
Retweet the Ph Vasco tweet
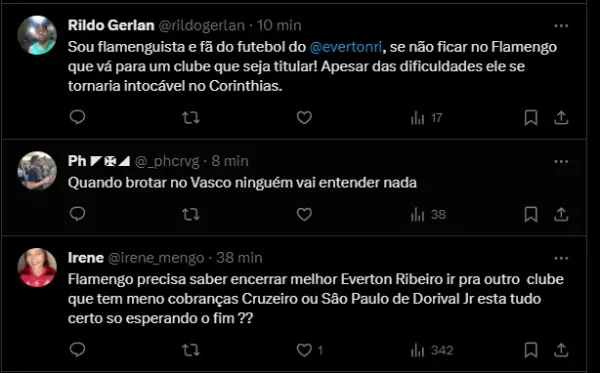click(191, 214)
